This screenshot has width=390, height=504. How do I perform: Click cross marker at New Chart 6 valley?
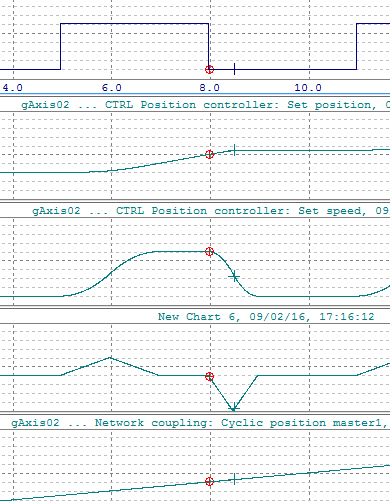click(x=234, y=408)
